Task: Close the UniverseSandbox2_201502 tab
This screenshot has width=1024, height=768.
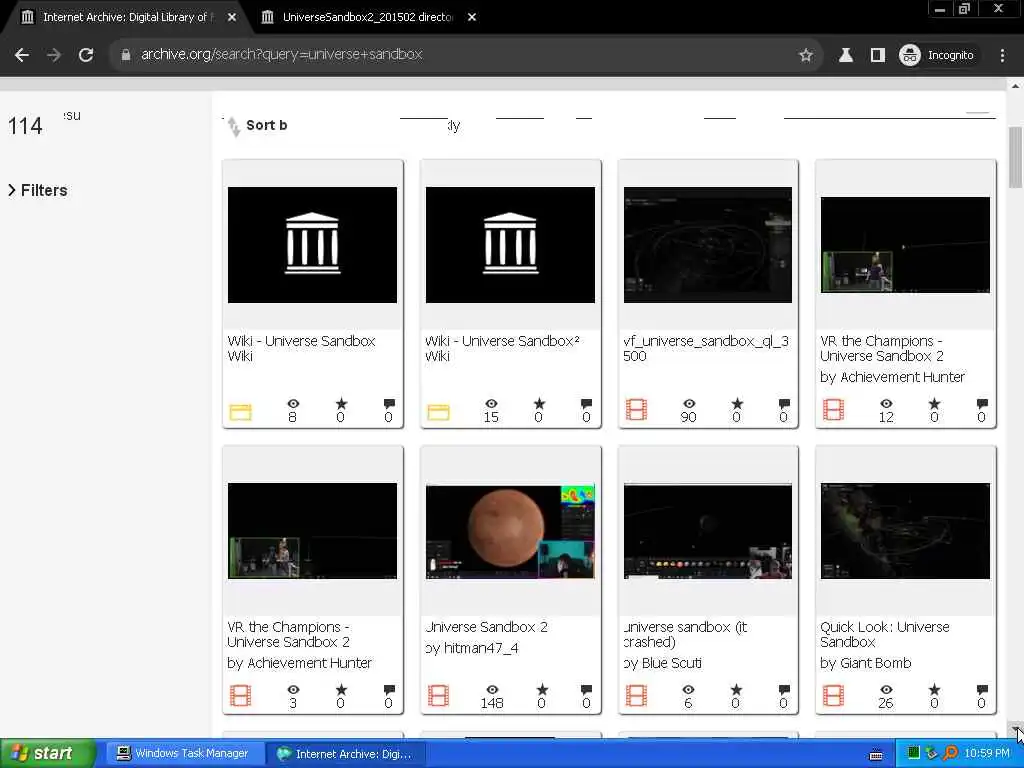Action: [472, 17]
